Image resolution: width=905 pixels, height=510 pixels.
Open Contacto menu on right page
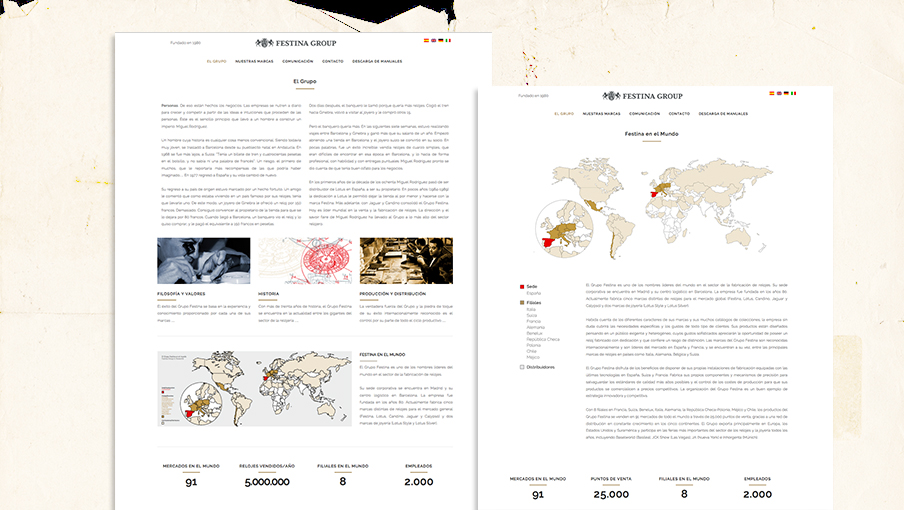click(x=679, y=114)
